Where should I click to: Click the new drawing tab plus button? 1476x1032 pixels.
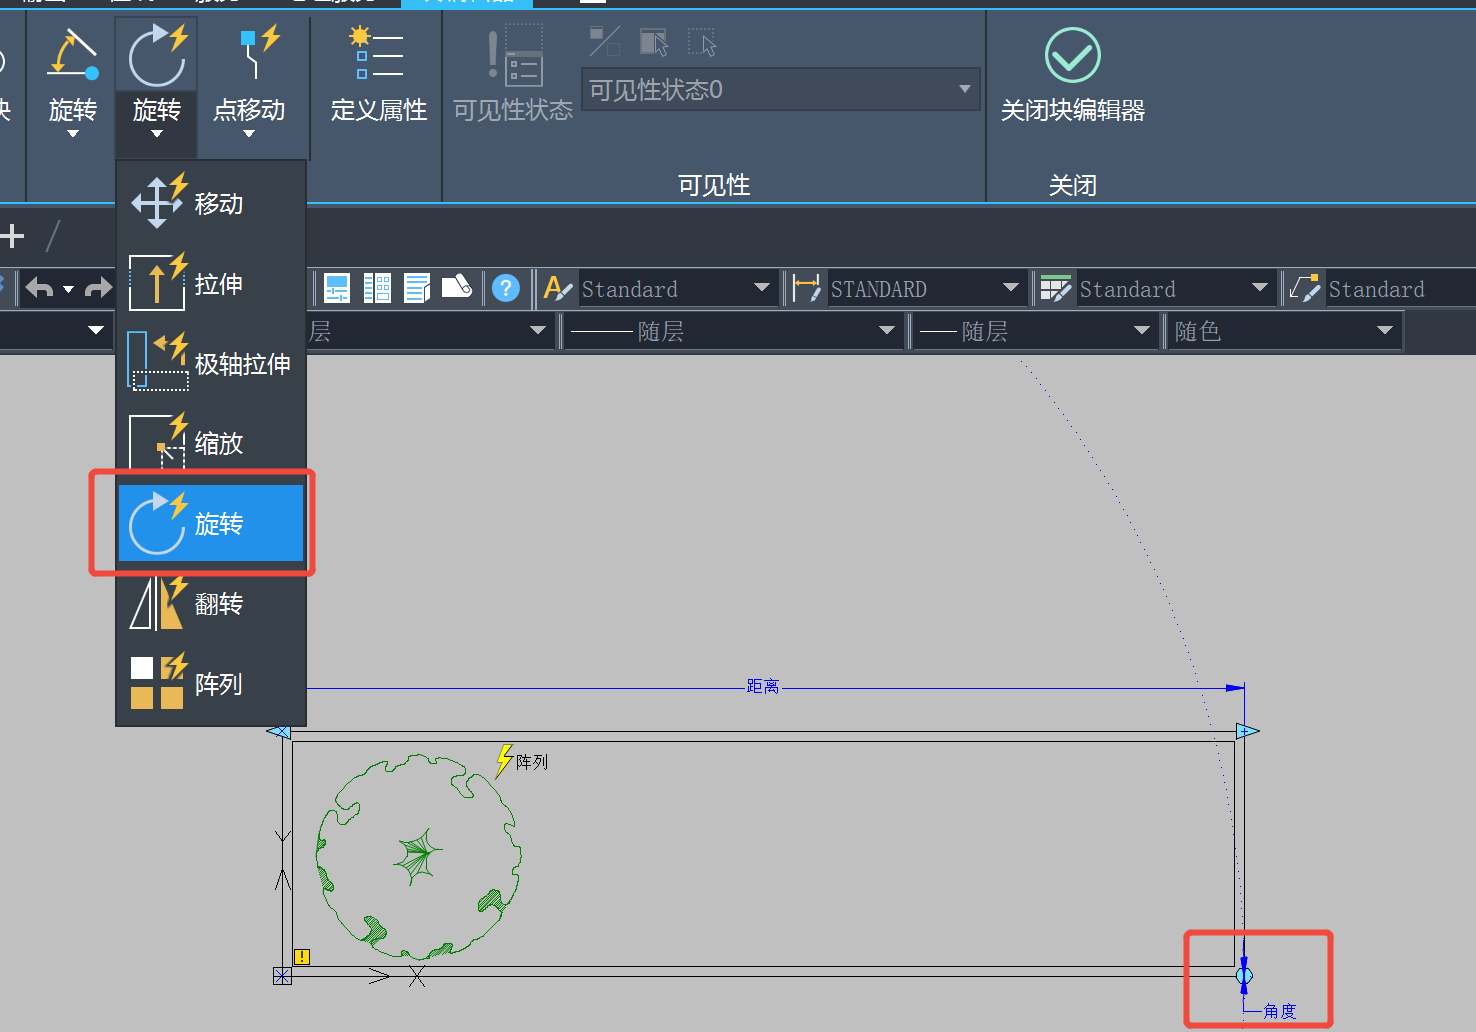click(12, 236)
